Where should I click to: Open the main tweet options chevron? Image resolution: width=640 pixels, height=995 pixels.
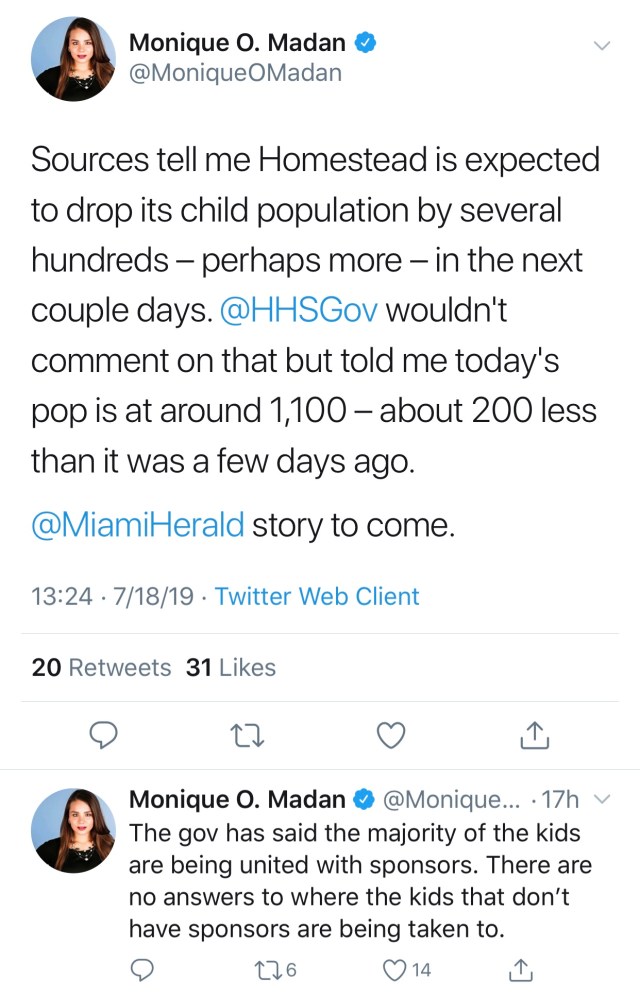(601, 45)
